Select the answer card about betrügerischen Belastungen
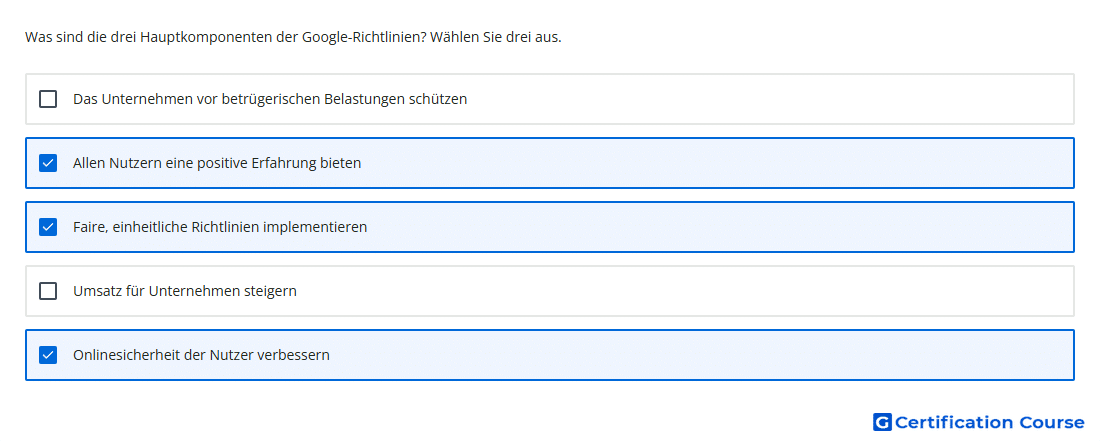This screenshot has width=1100, height=441. point(550,99)
